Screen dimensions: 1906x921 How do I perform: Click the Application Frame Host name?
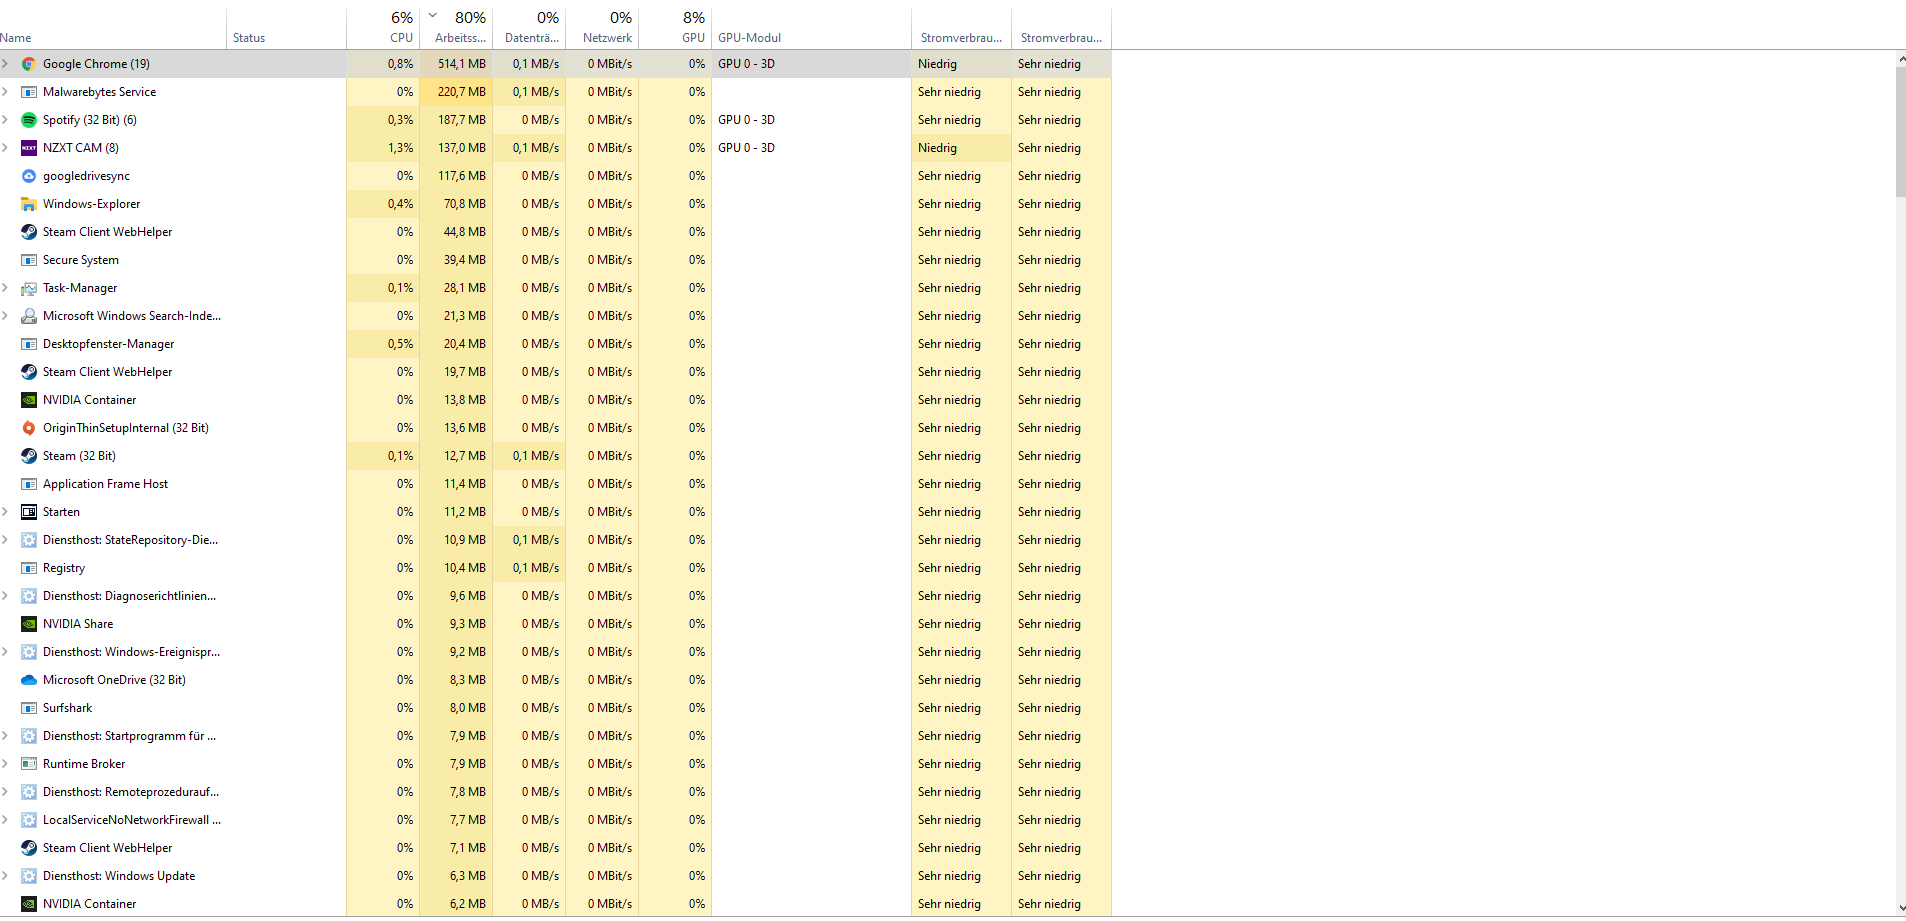[x=105, y=484]
